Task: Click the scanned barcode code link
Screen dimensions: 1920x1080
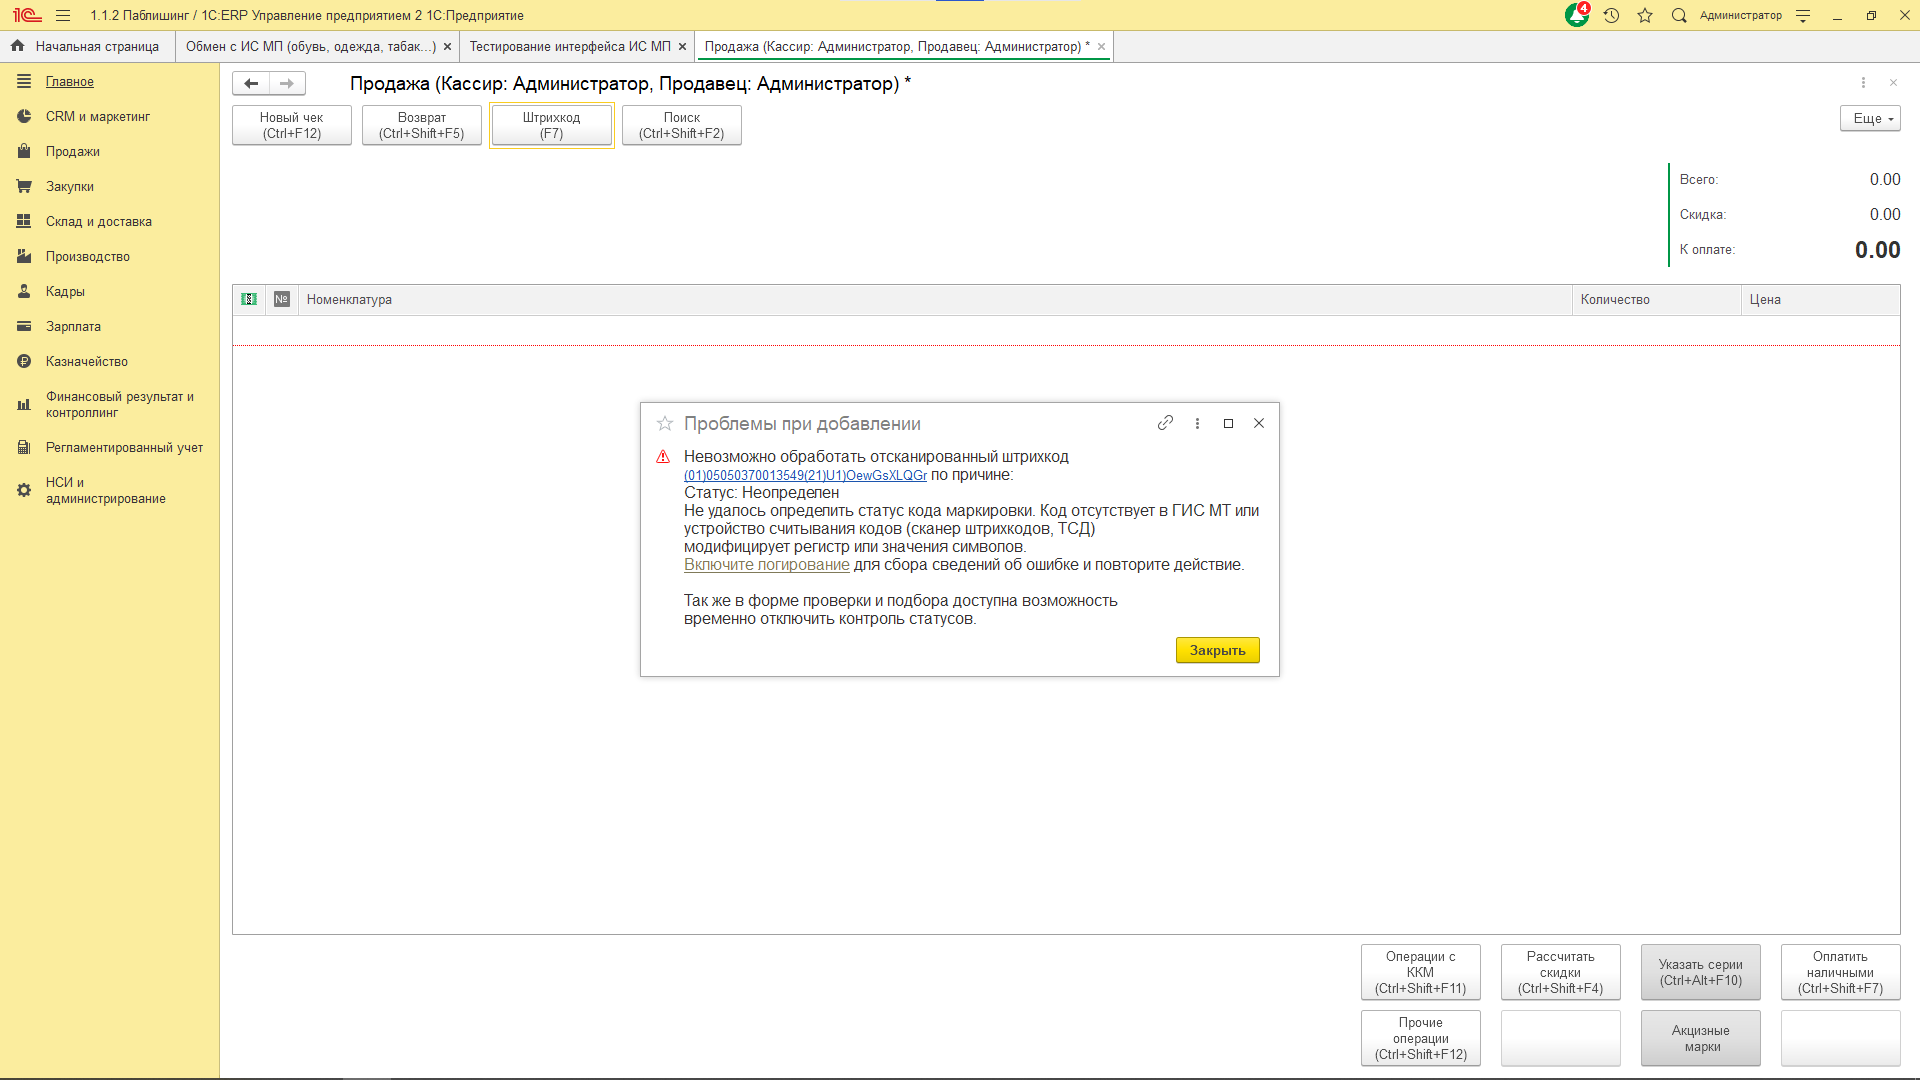Action: pos(805,476)
